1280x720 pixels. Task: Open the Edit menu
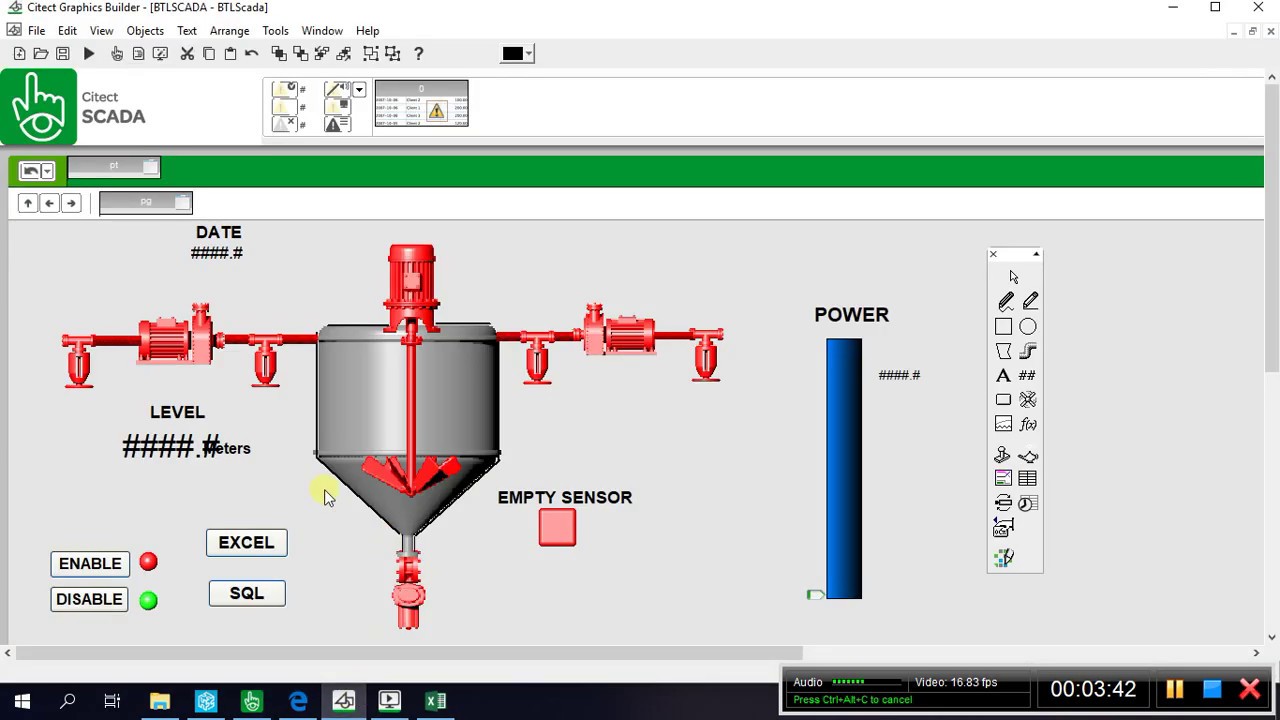pos(67,31)
